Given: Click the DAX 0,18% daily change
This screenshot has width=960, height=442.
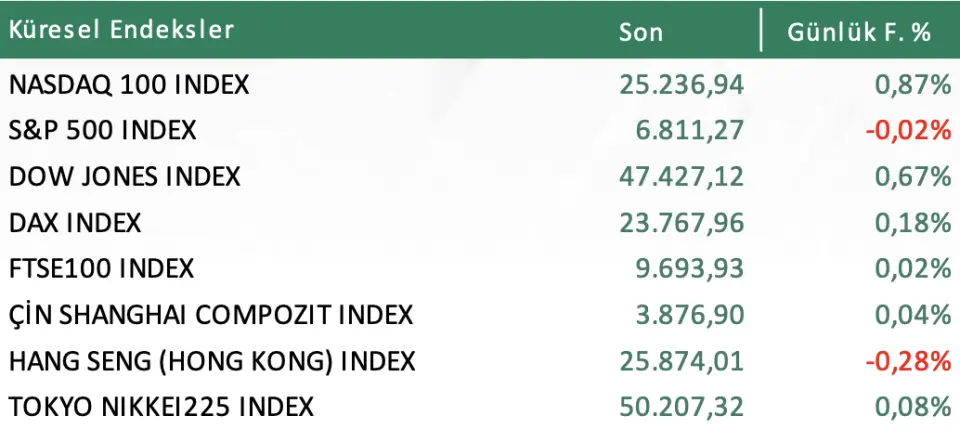Looking at the screenshot, I should 912,223.
